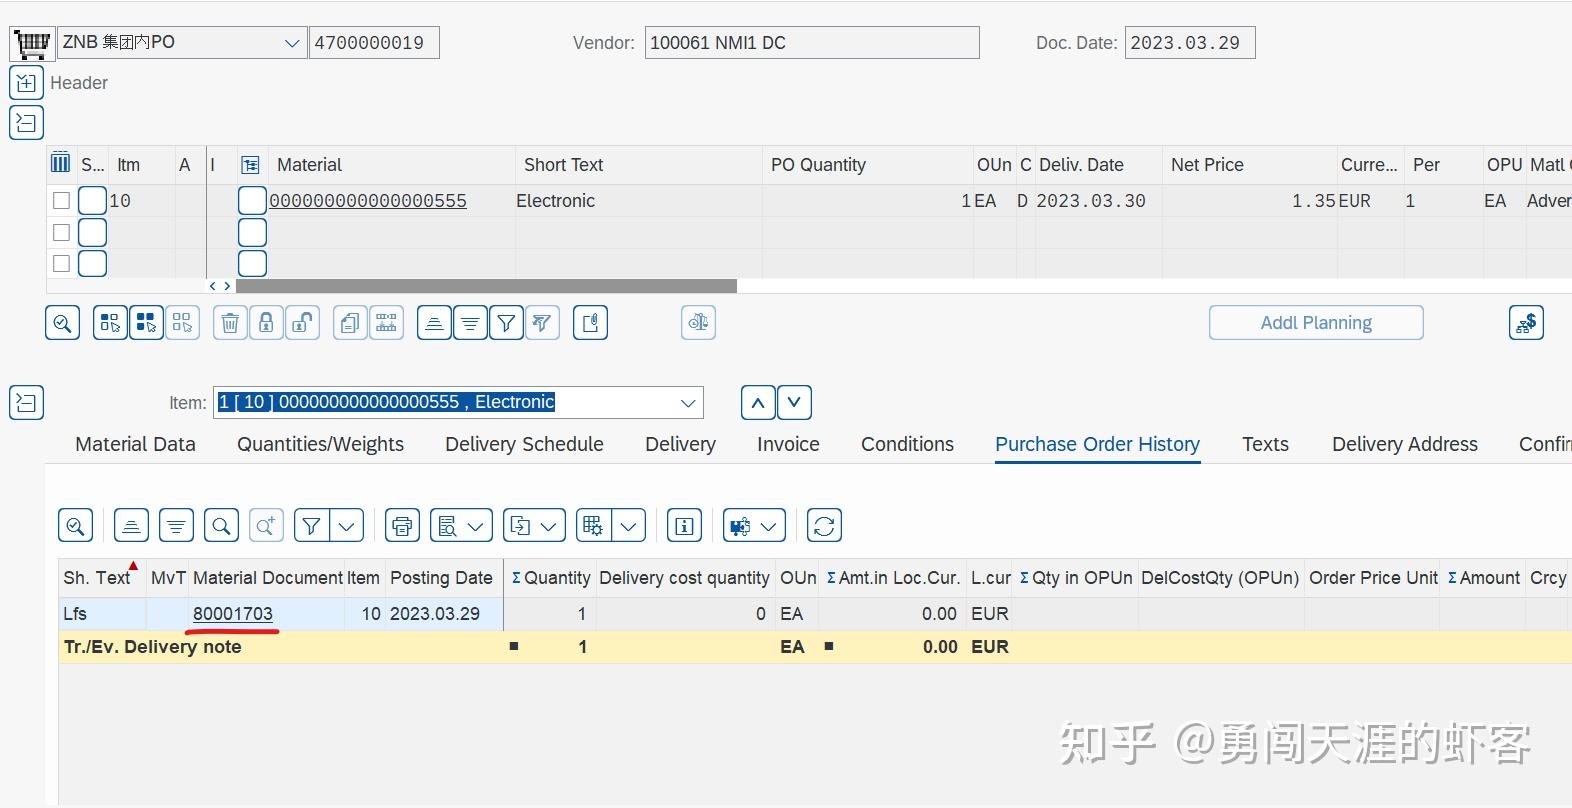Go to next item with down arrow

(x=794, y=403)
